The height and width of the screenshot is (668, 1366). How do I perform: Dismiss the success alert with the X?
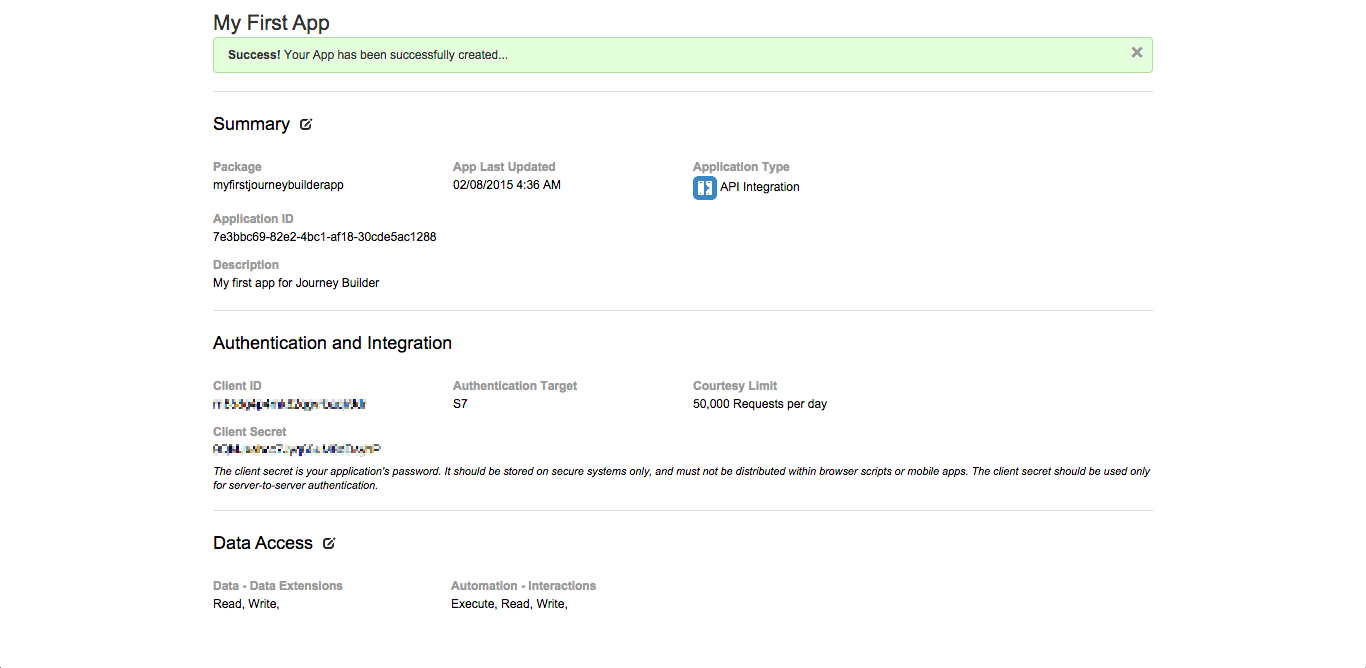[1137, 53]
